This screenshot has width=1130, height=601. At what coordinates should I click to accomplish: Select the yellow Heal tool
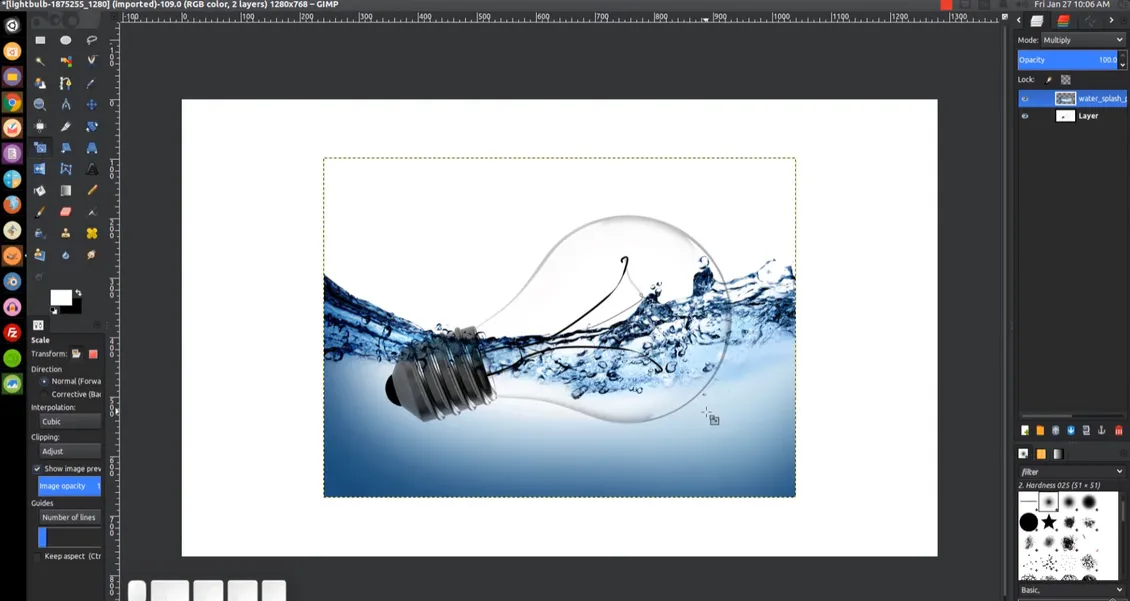(x=92, y=233)
